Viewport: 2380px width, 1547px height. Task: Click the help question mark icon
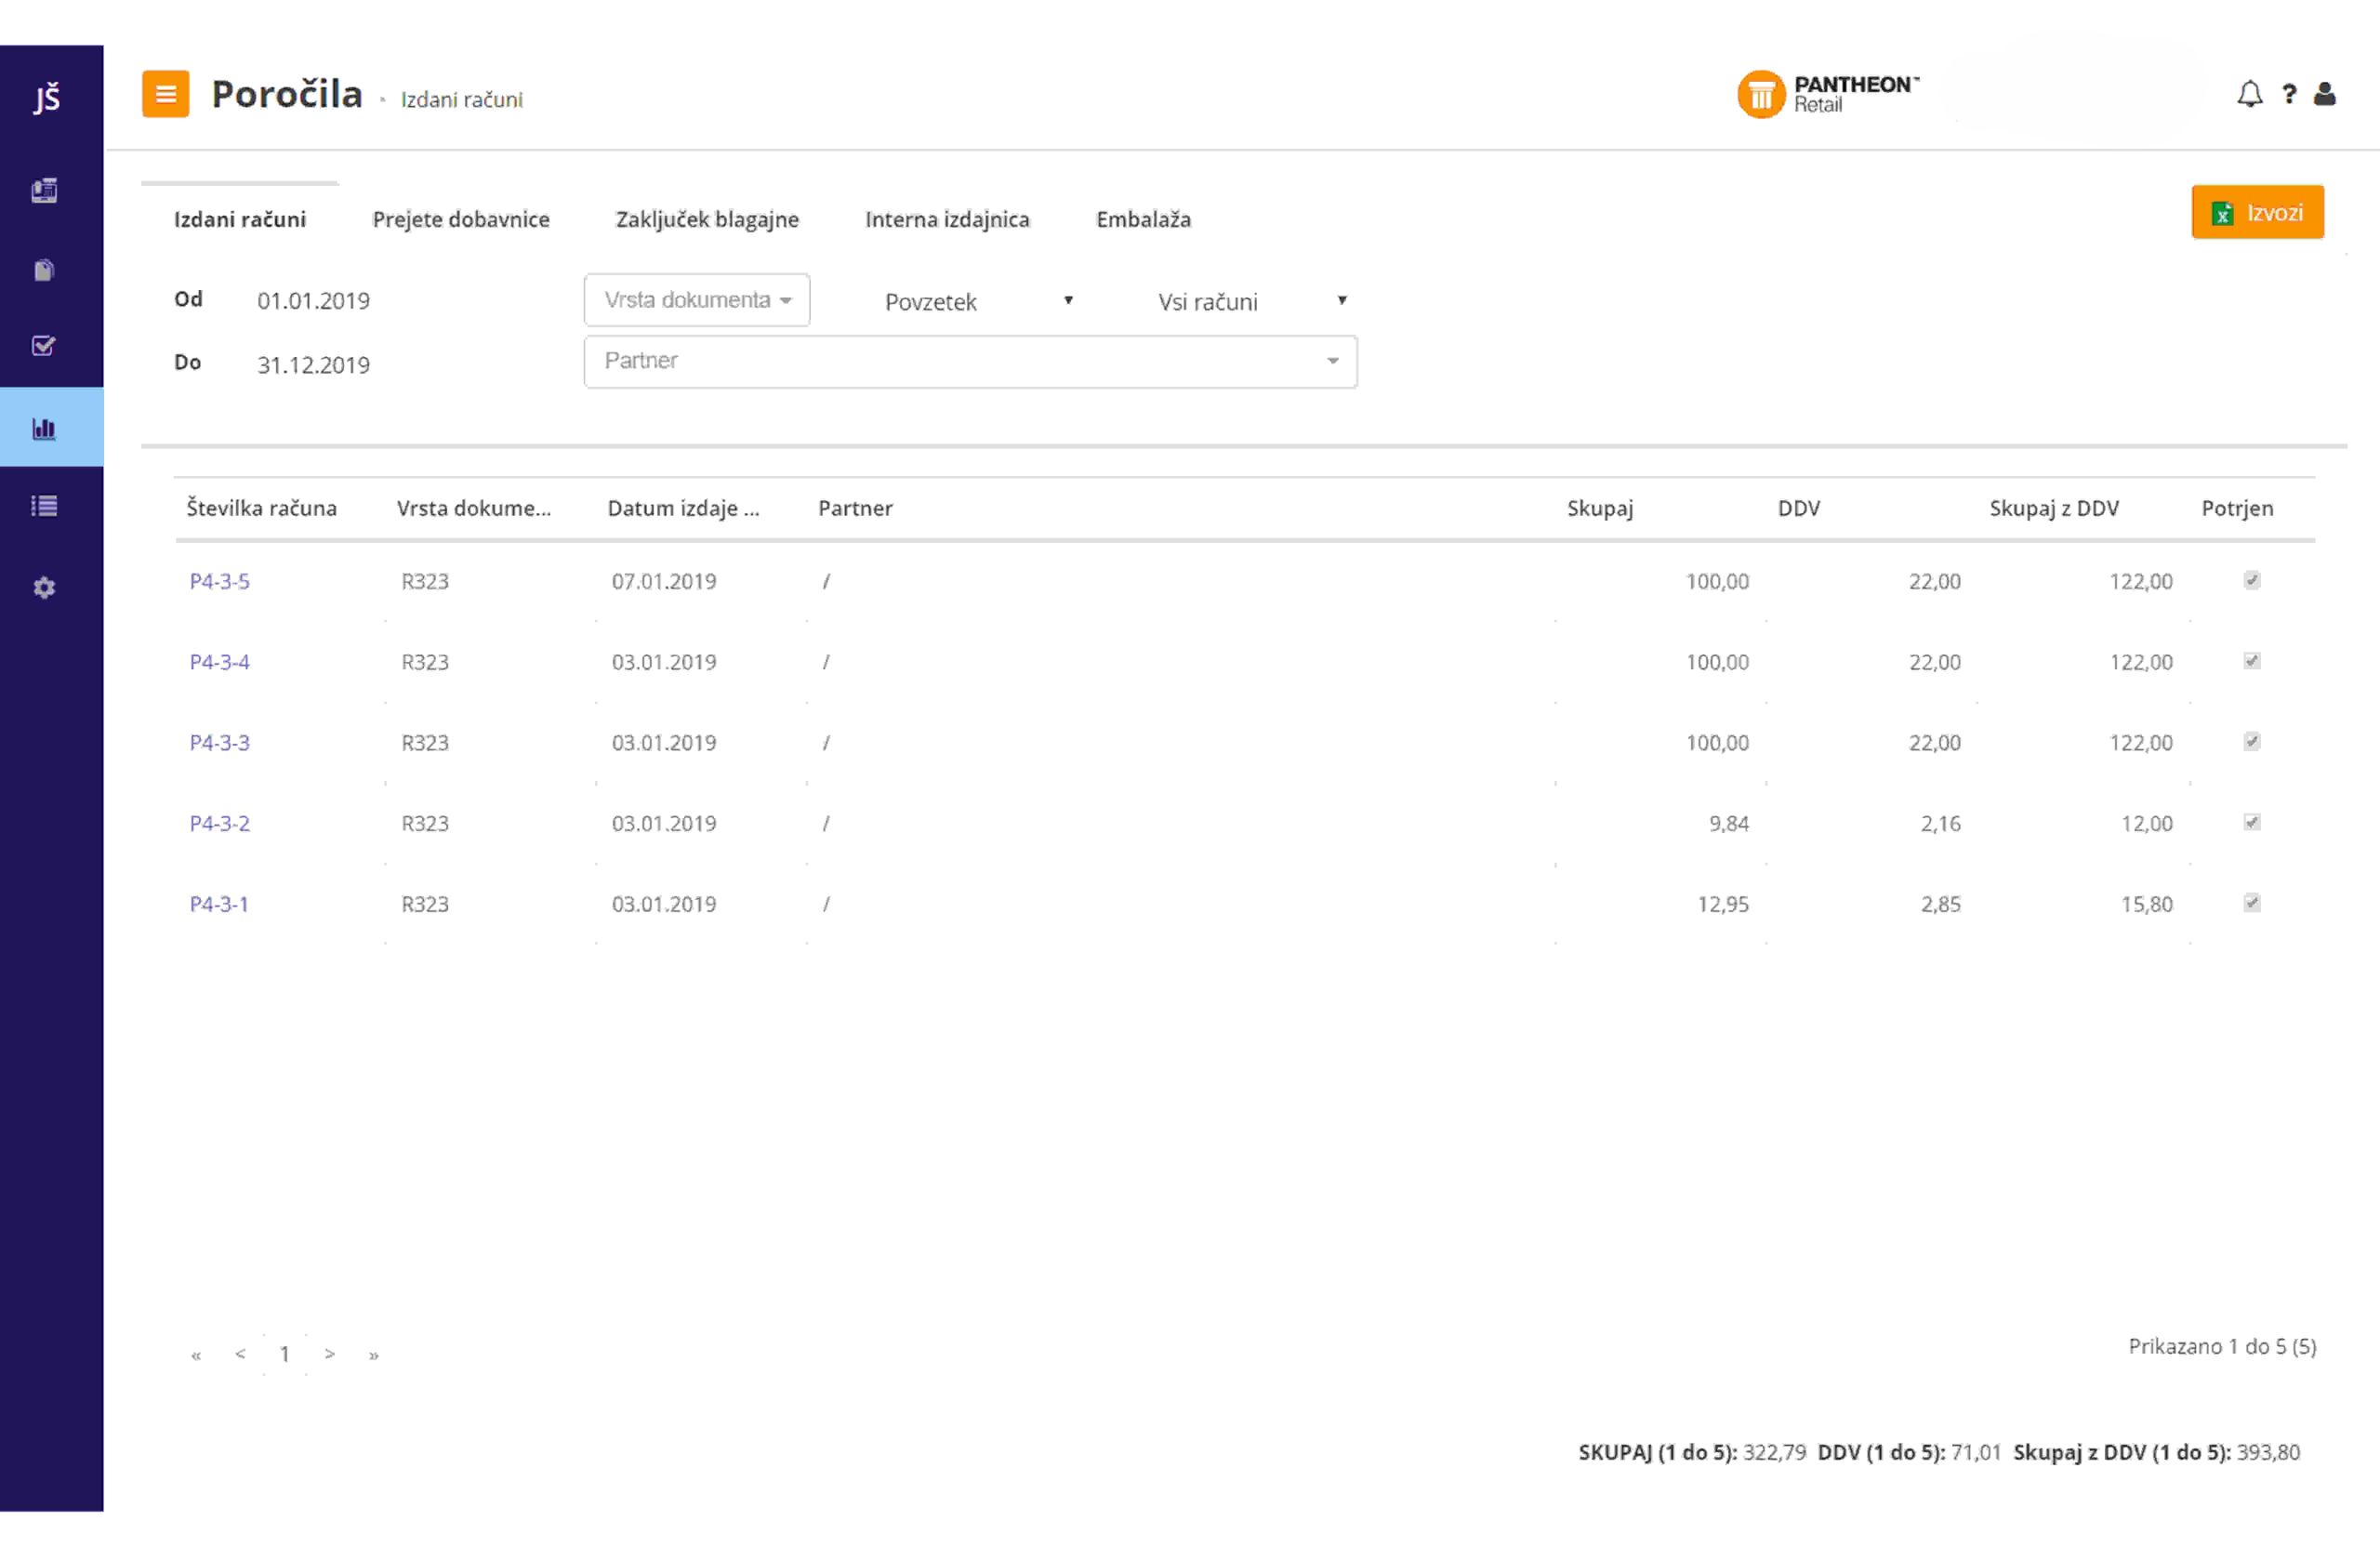pos(2289,94)
